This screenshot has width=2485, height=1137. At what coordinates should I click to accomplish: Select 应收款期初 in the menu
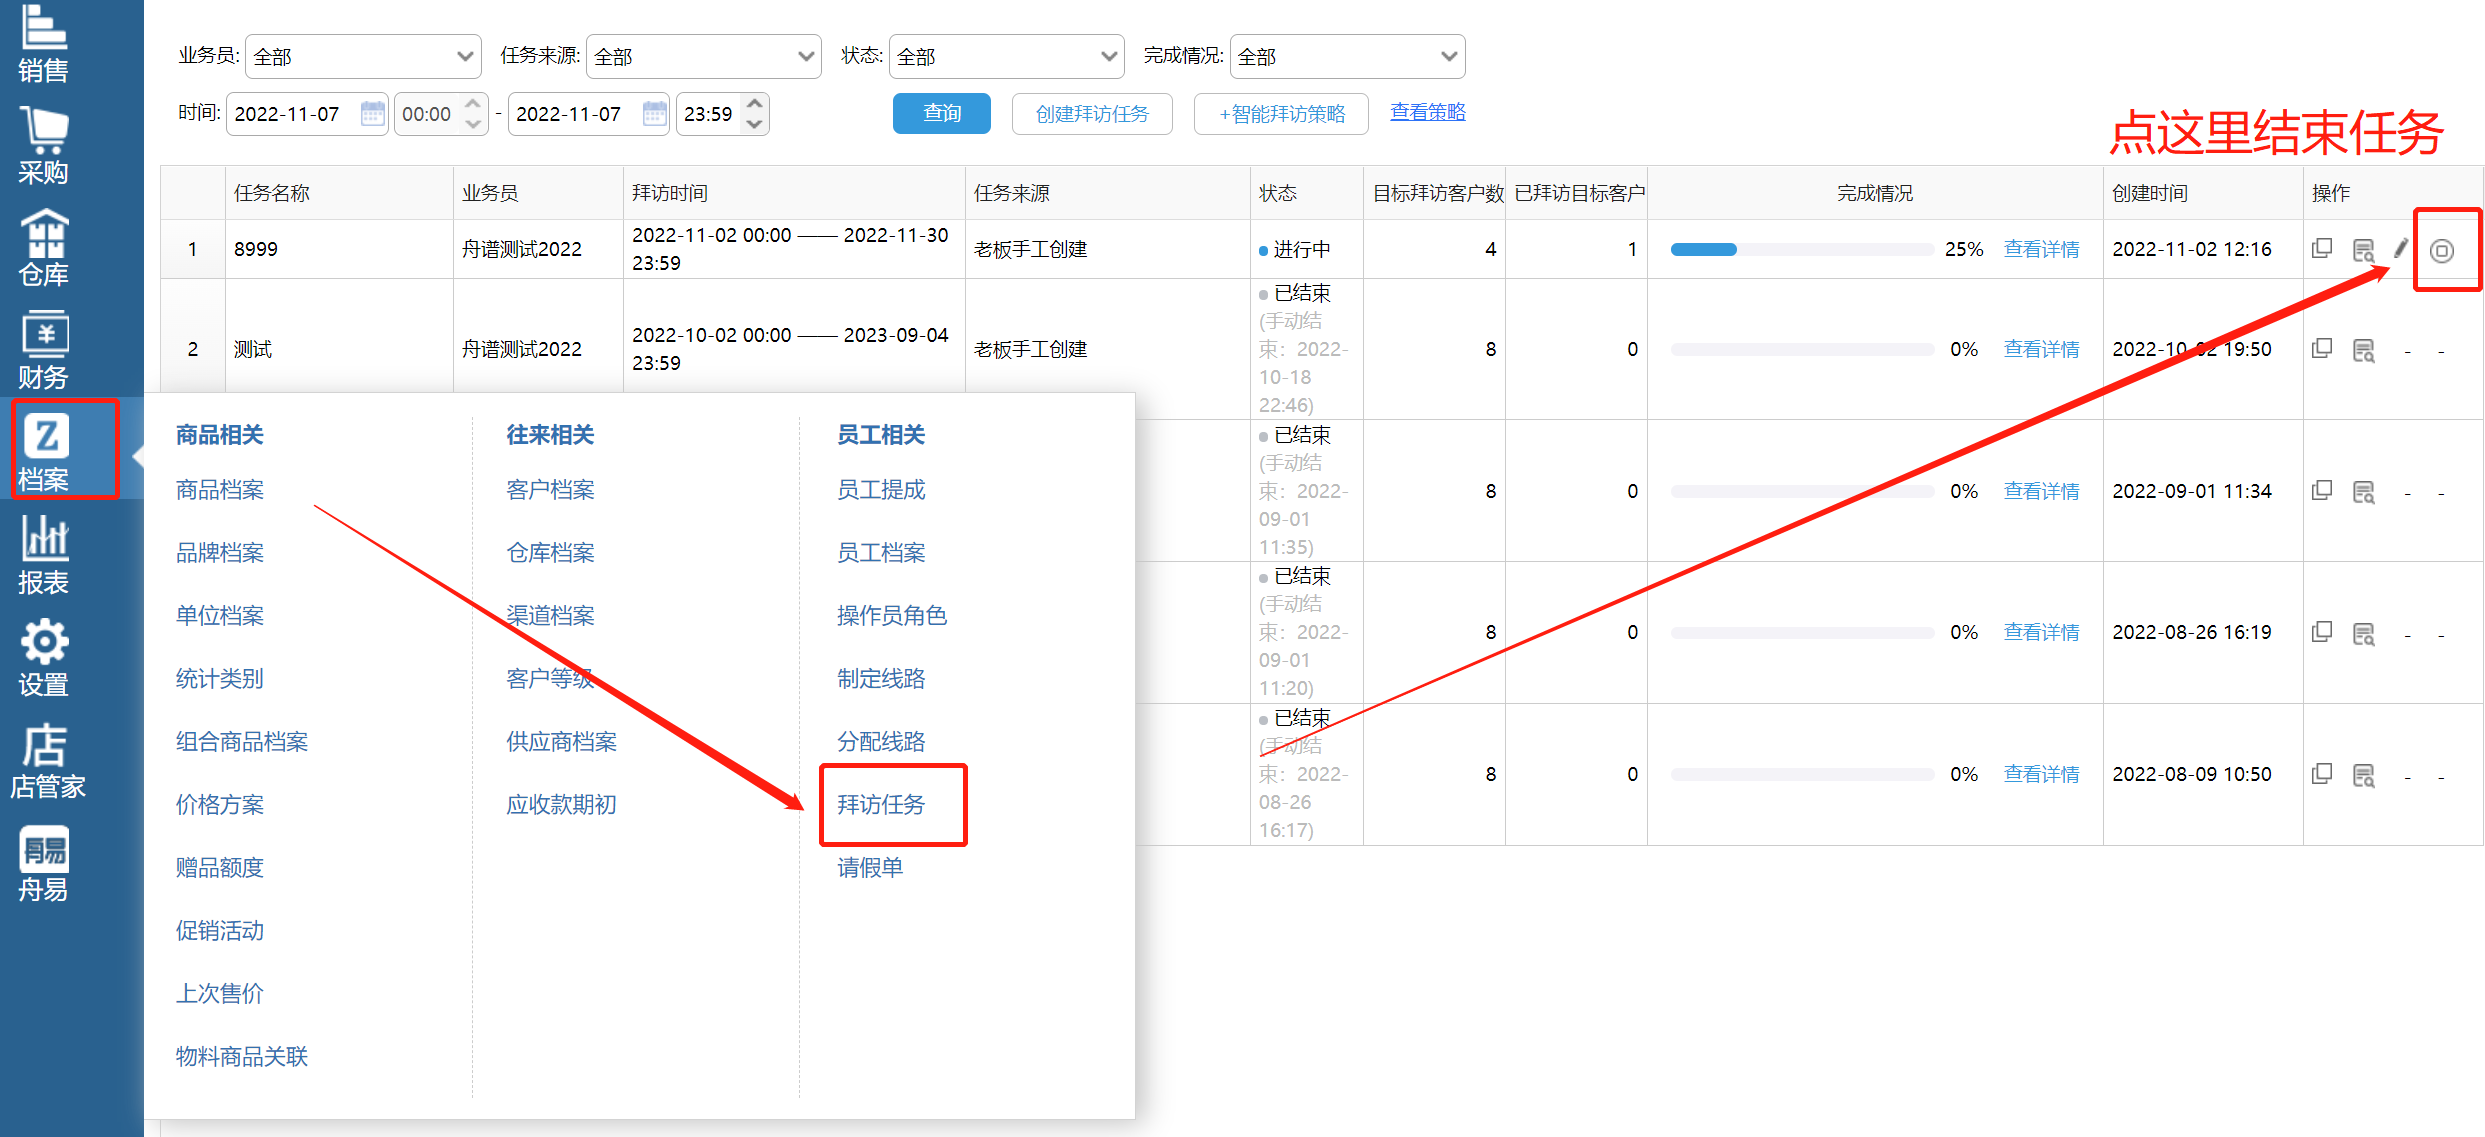point(561,804)
